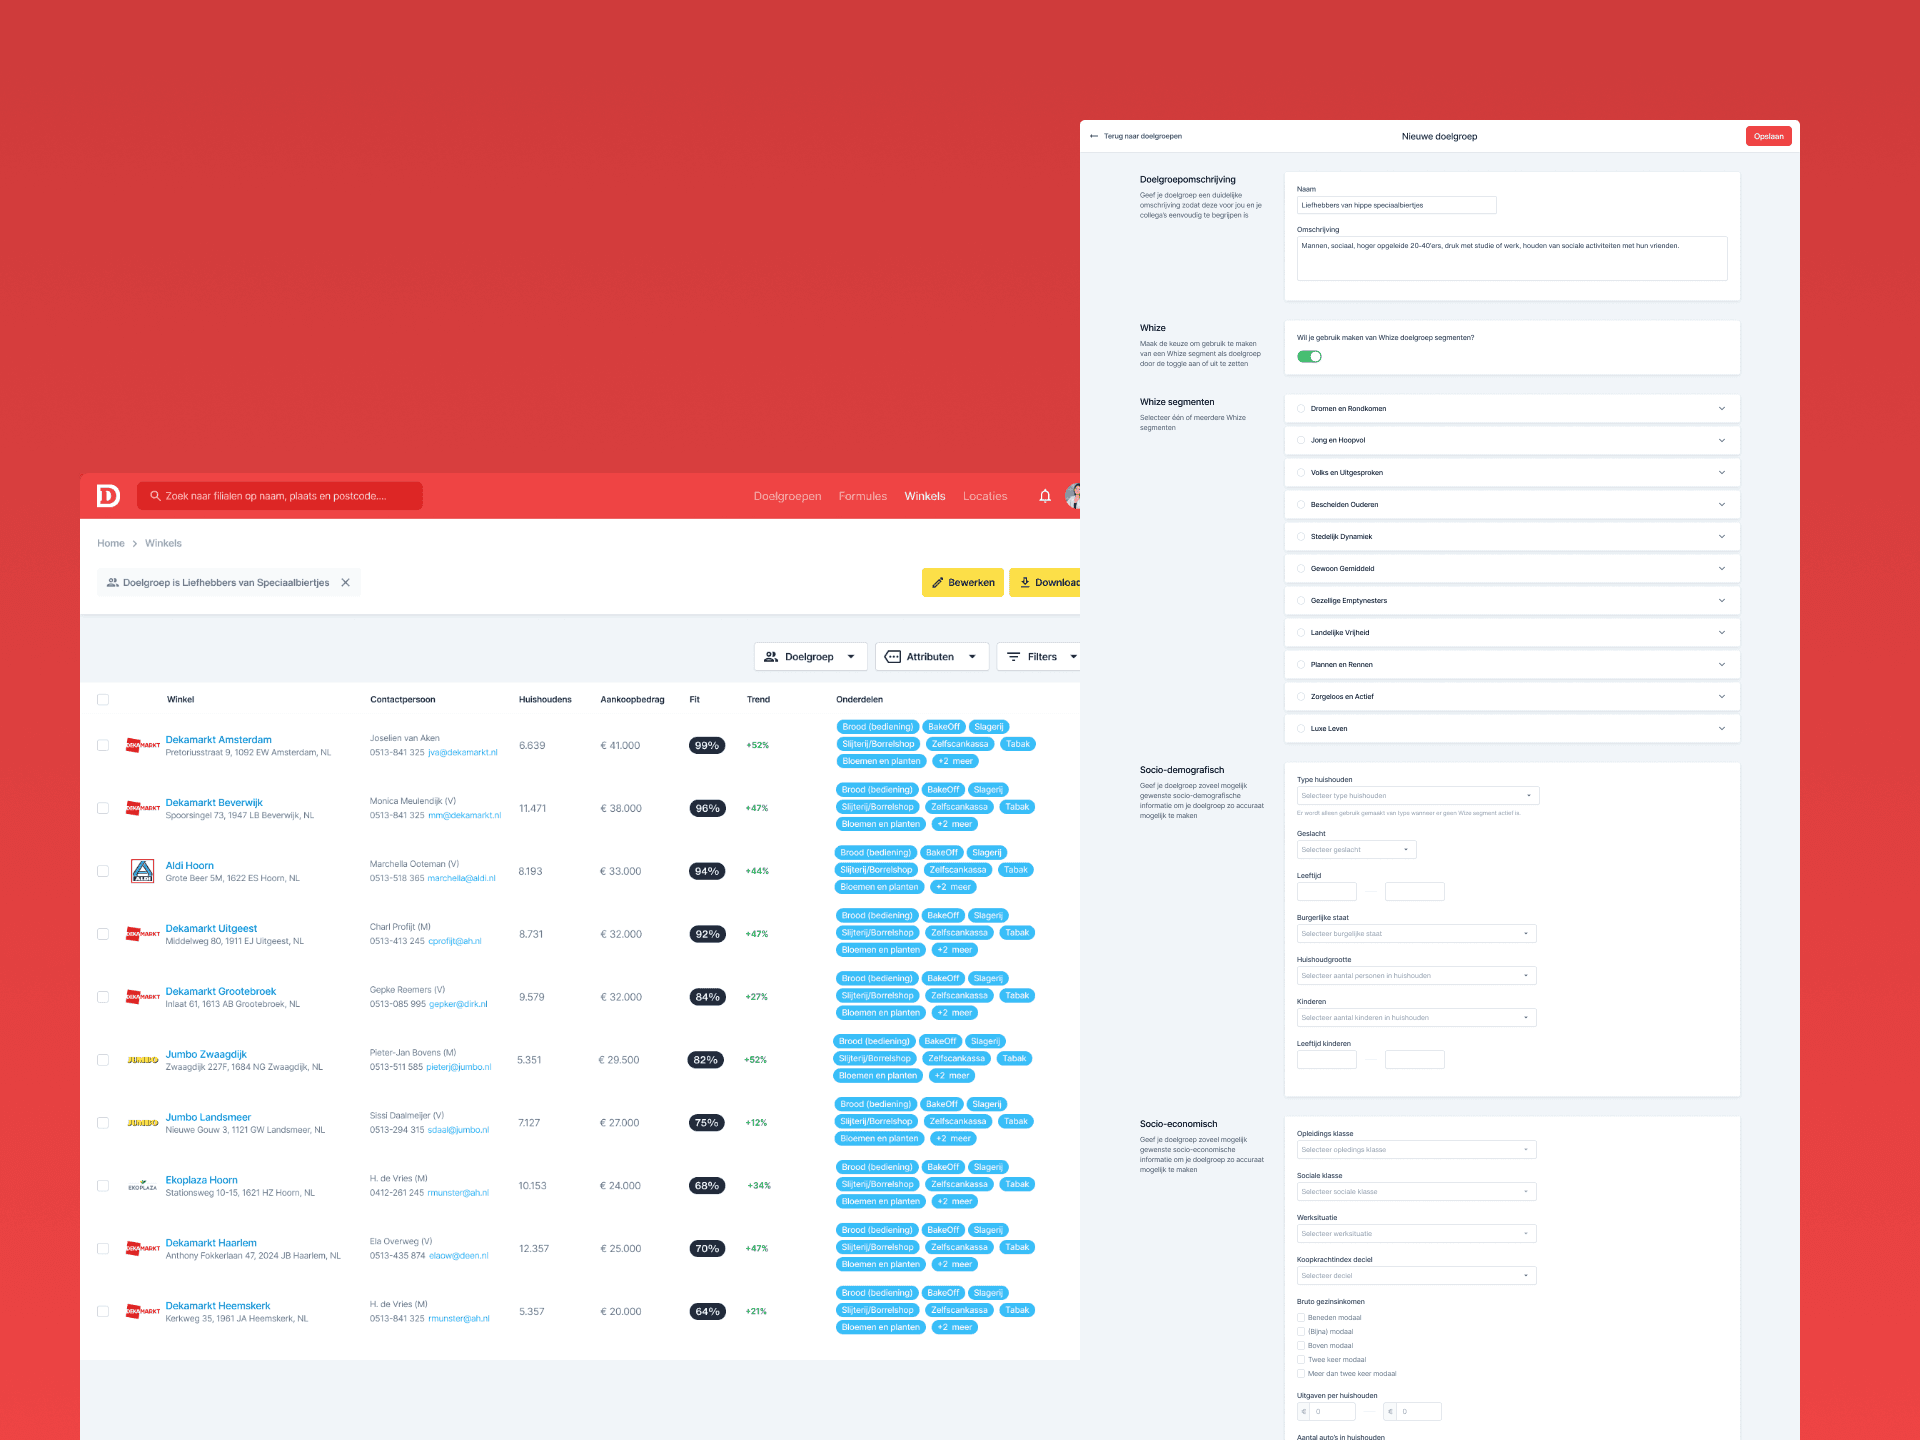Expand the Stedelijk Dynamiek segment
The image size is (1920, 1440).
coord(1722,537)
